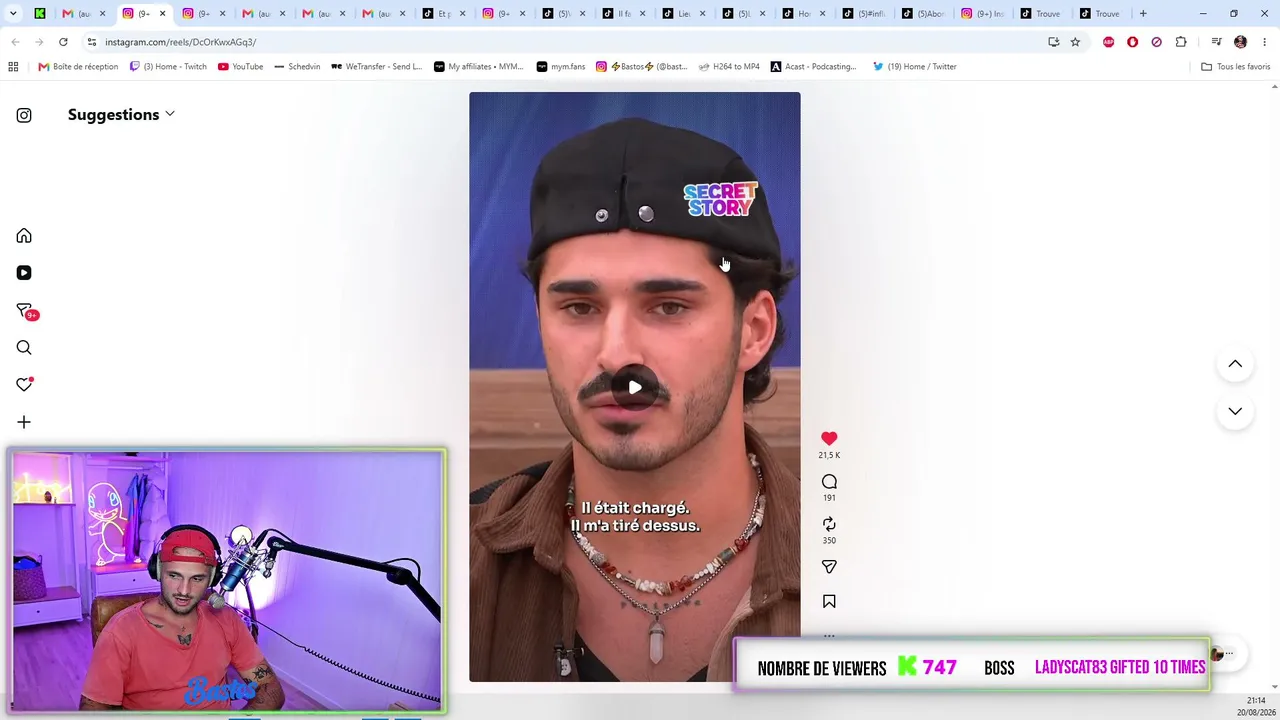Open Bastos Instagram bookmark

(x=641, y=67)
